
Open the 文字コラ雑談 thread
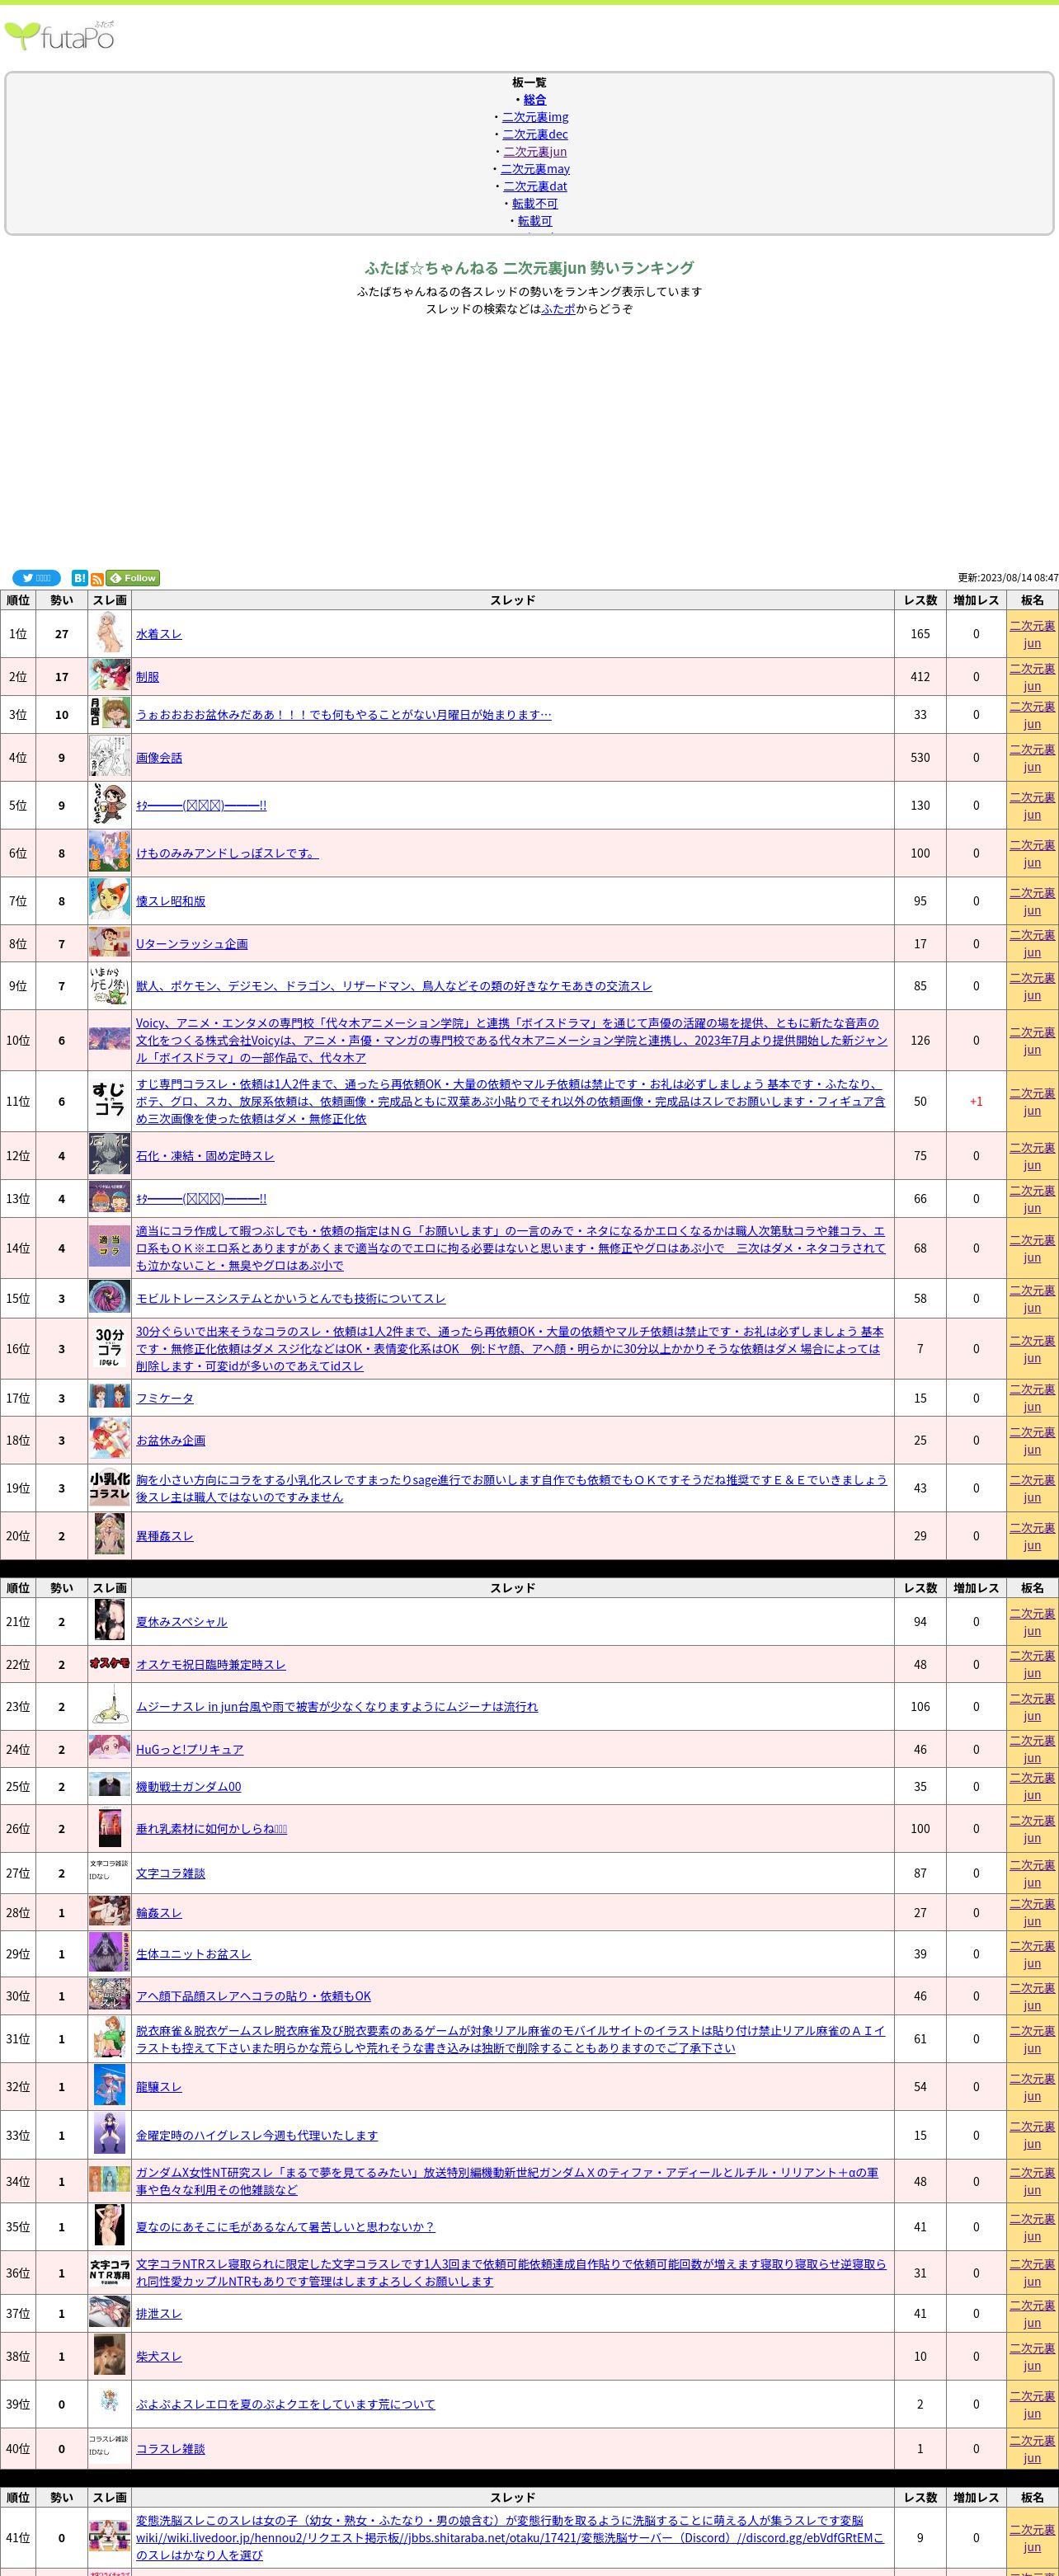point(170,1874)
